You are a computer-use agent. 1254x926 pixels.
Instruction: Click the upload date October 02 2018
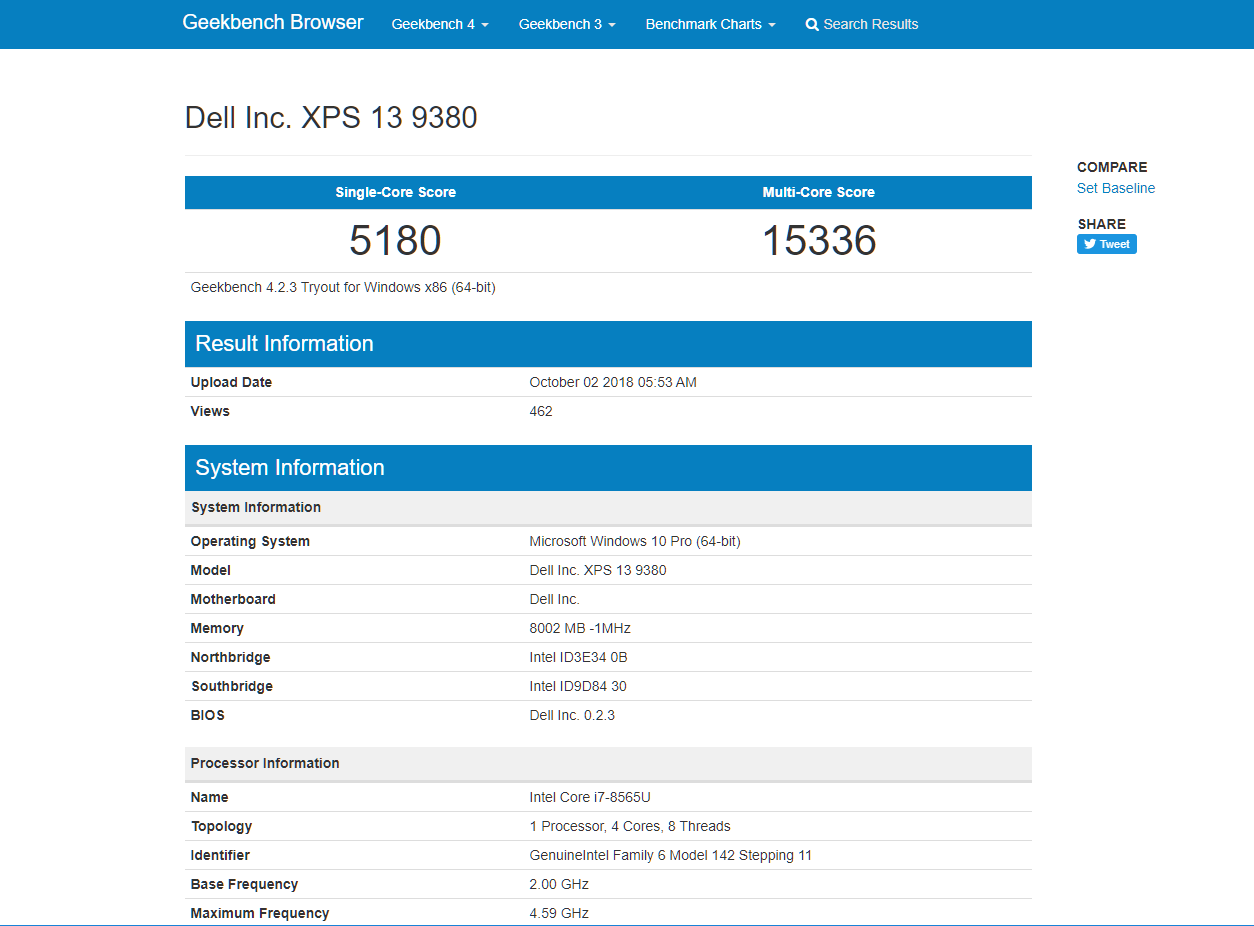pyautogui.click(x=612, y=382)
